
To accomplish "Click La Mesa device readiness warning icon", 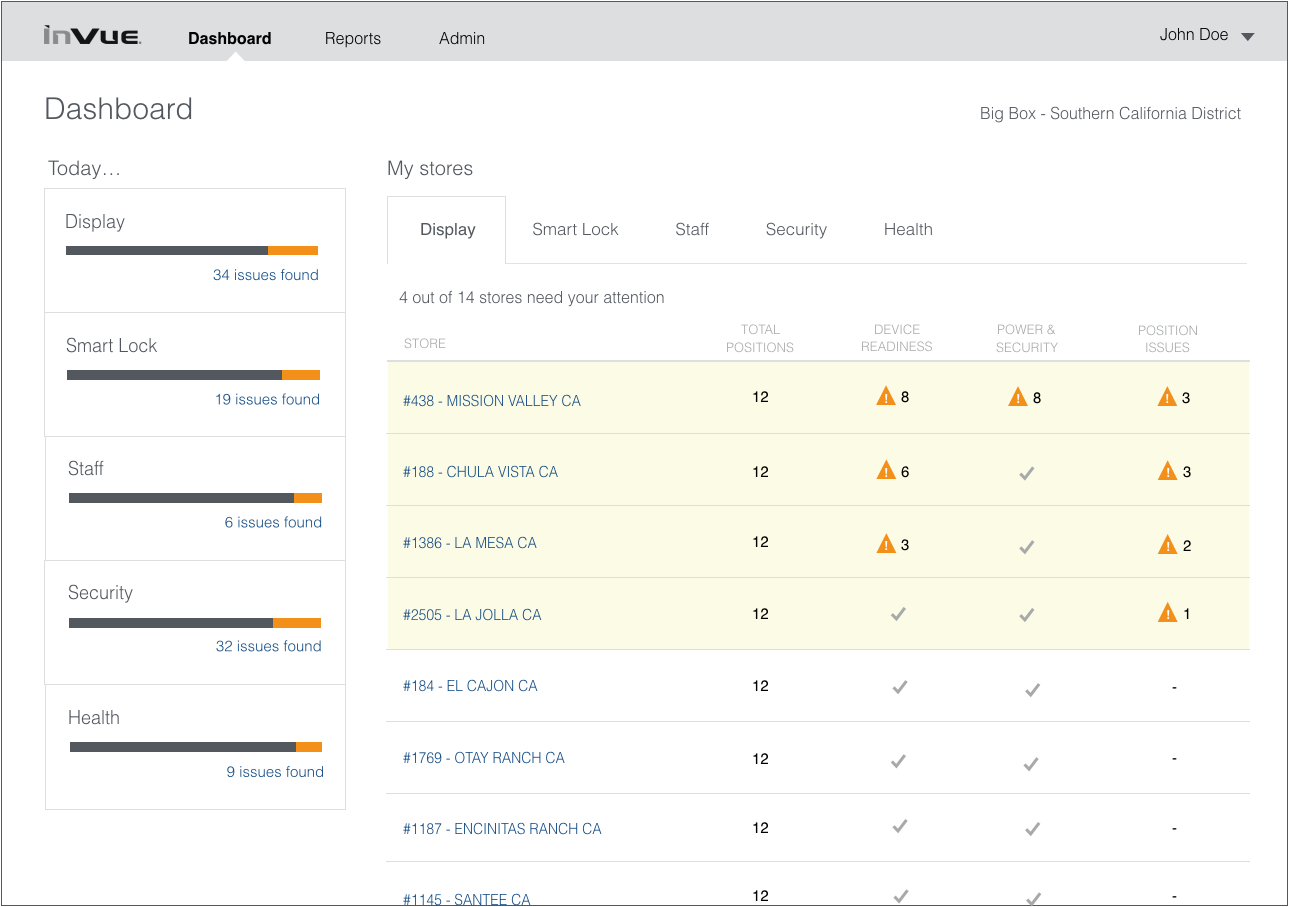I will tap(886, 544).
